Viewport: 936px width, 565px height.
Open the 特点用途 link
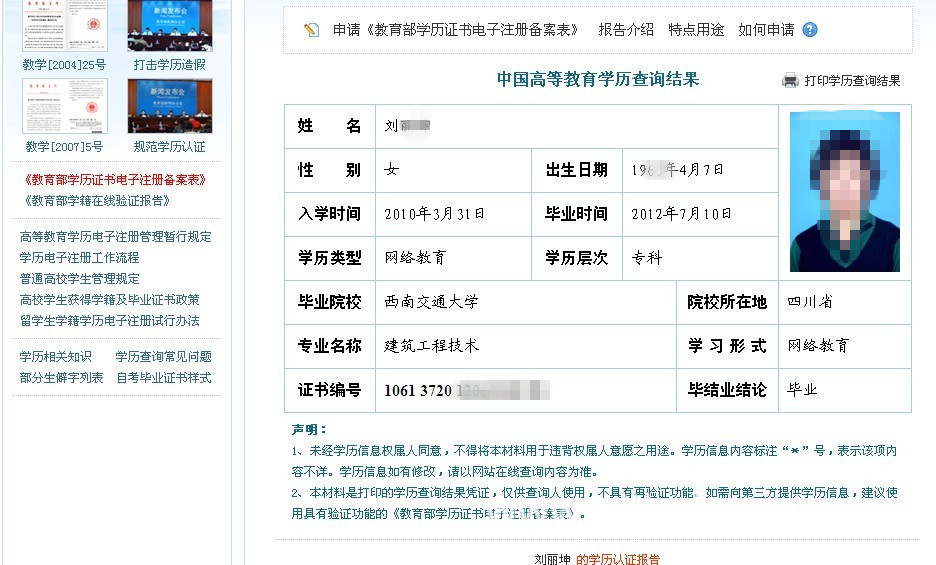click(695, 30)
